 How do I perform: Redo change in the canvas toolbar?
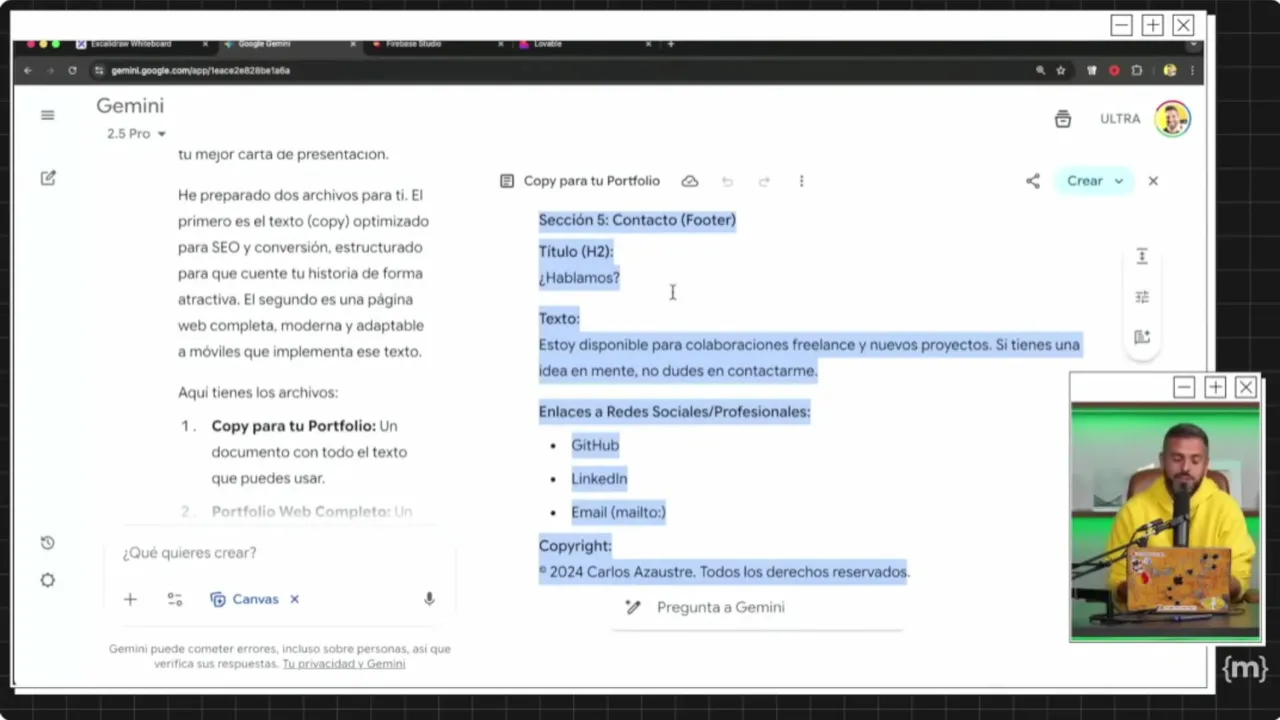(764, 181)
